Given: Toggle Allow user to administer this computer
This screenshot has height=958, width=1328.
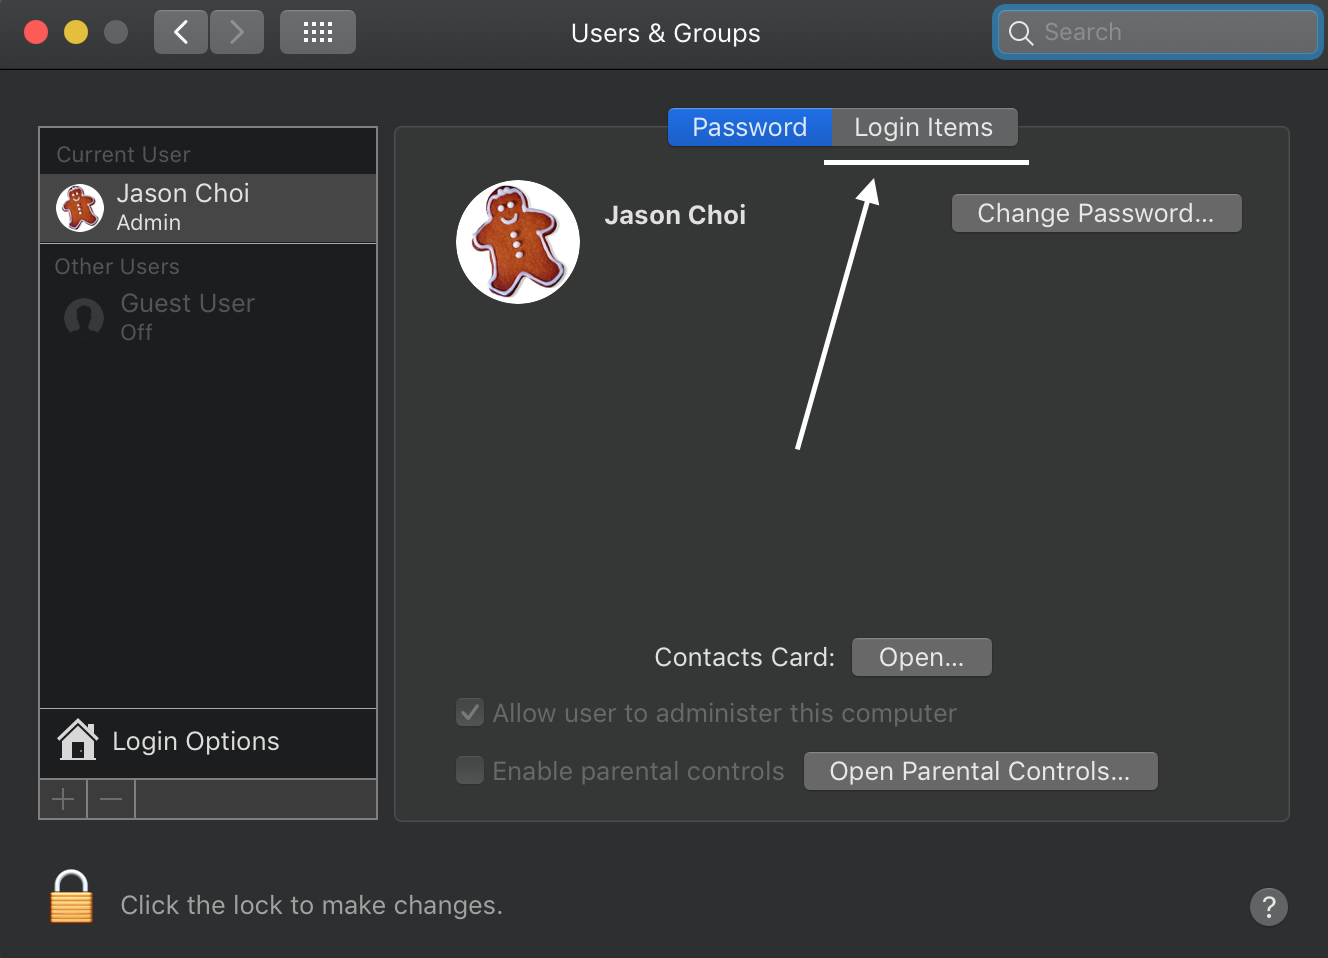Looking at the screenshot, I should [x=470, y=712].
